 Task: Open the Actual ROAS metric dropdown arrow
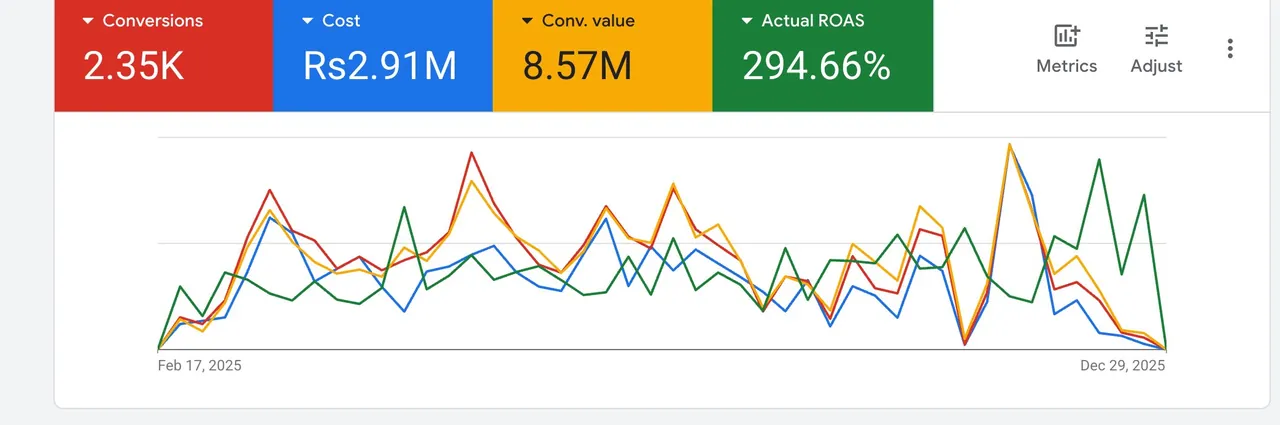[747, 21]
